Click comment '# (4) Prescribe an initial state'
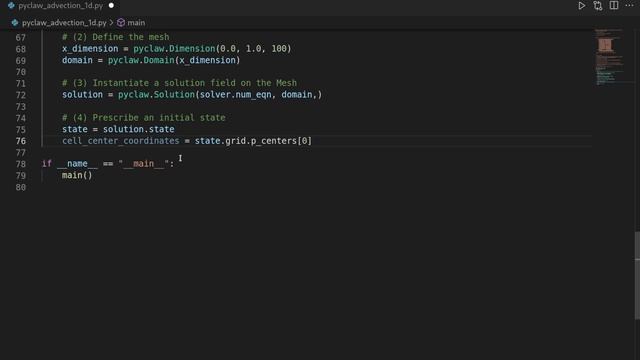 pos(144,118)
